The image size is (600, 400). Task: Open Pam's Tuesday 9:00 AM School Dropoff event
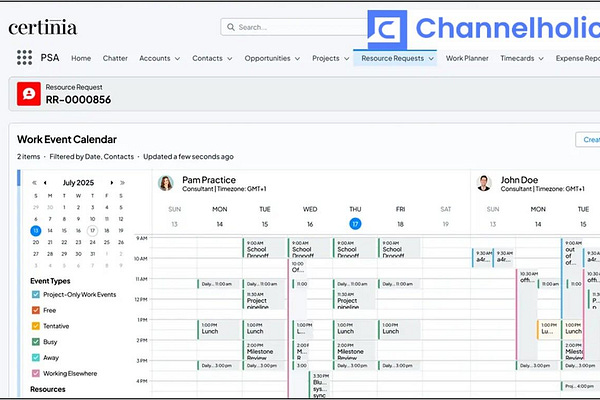[265, 248]
